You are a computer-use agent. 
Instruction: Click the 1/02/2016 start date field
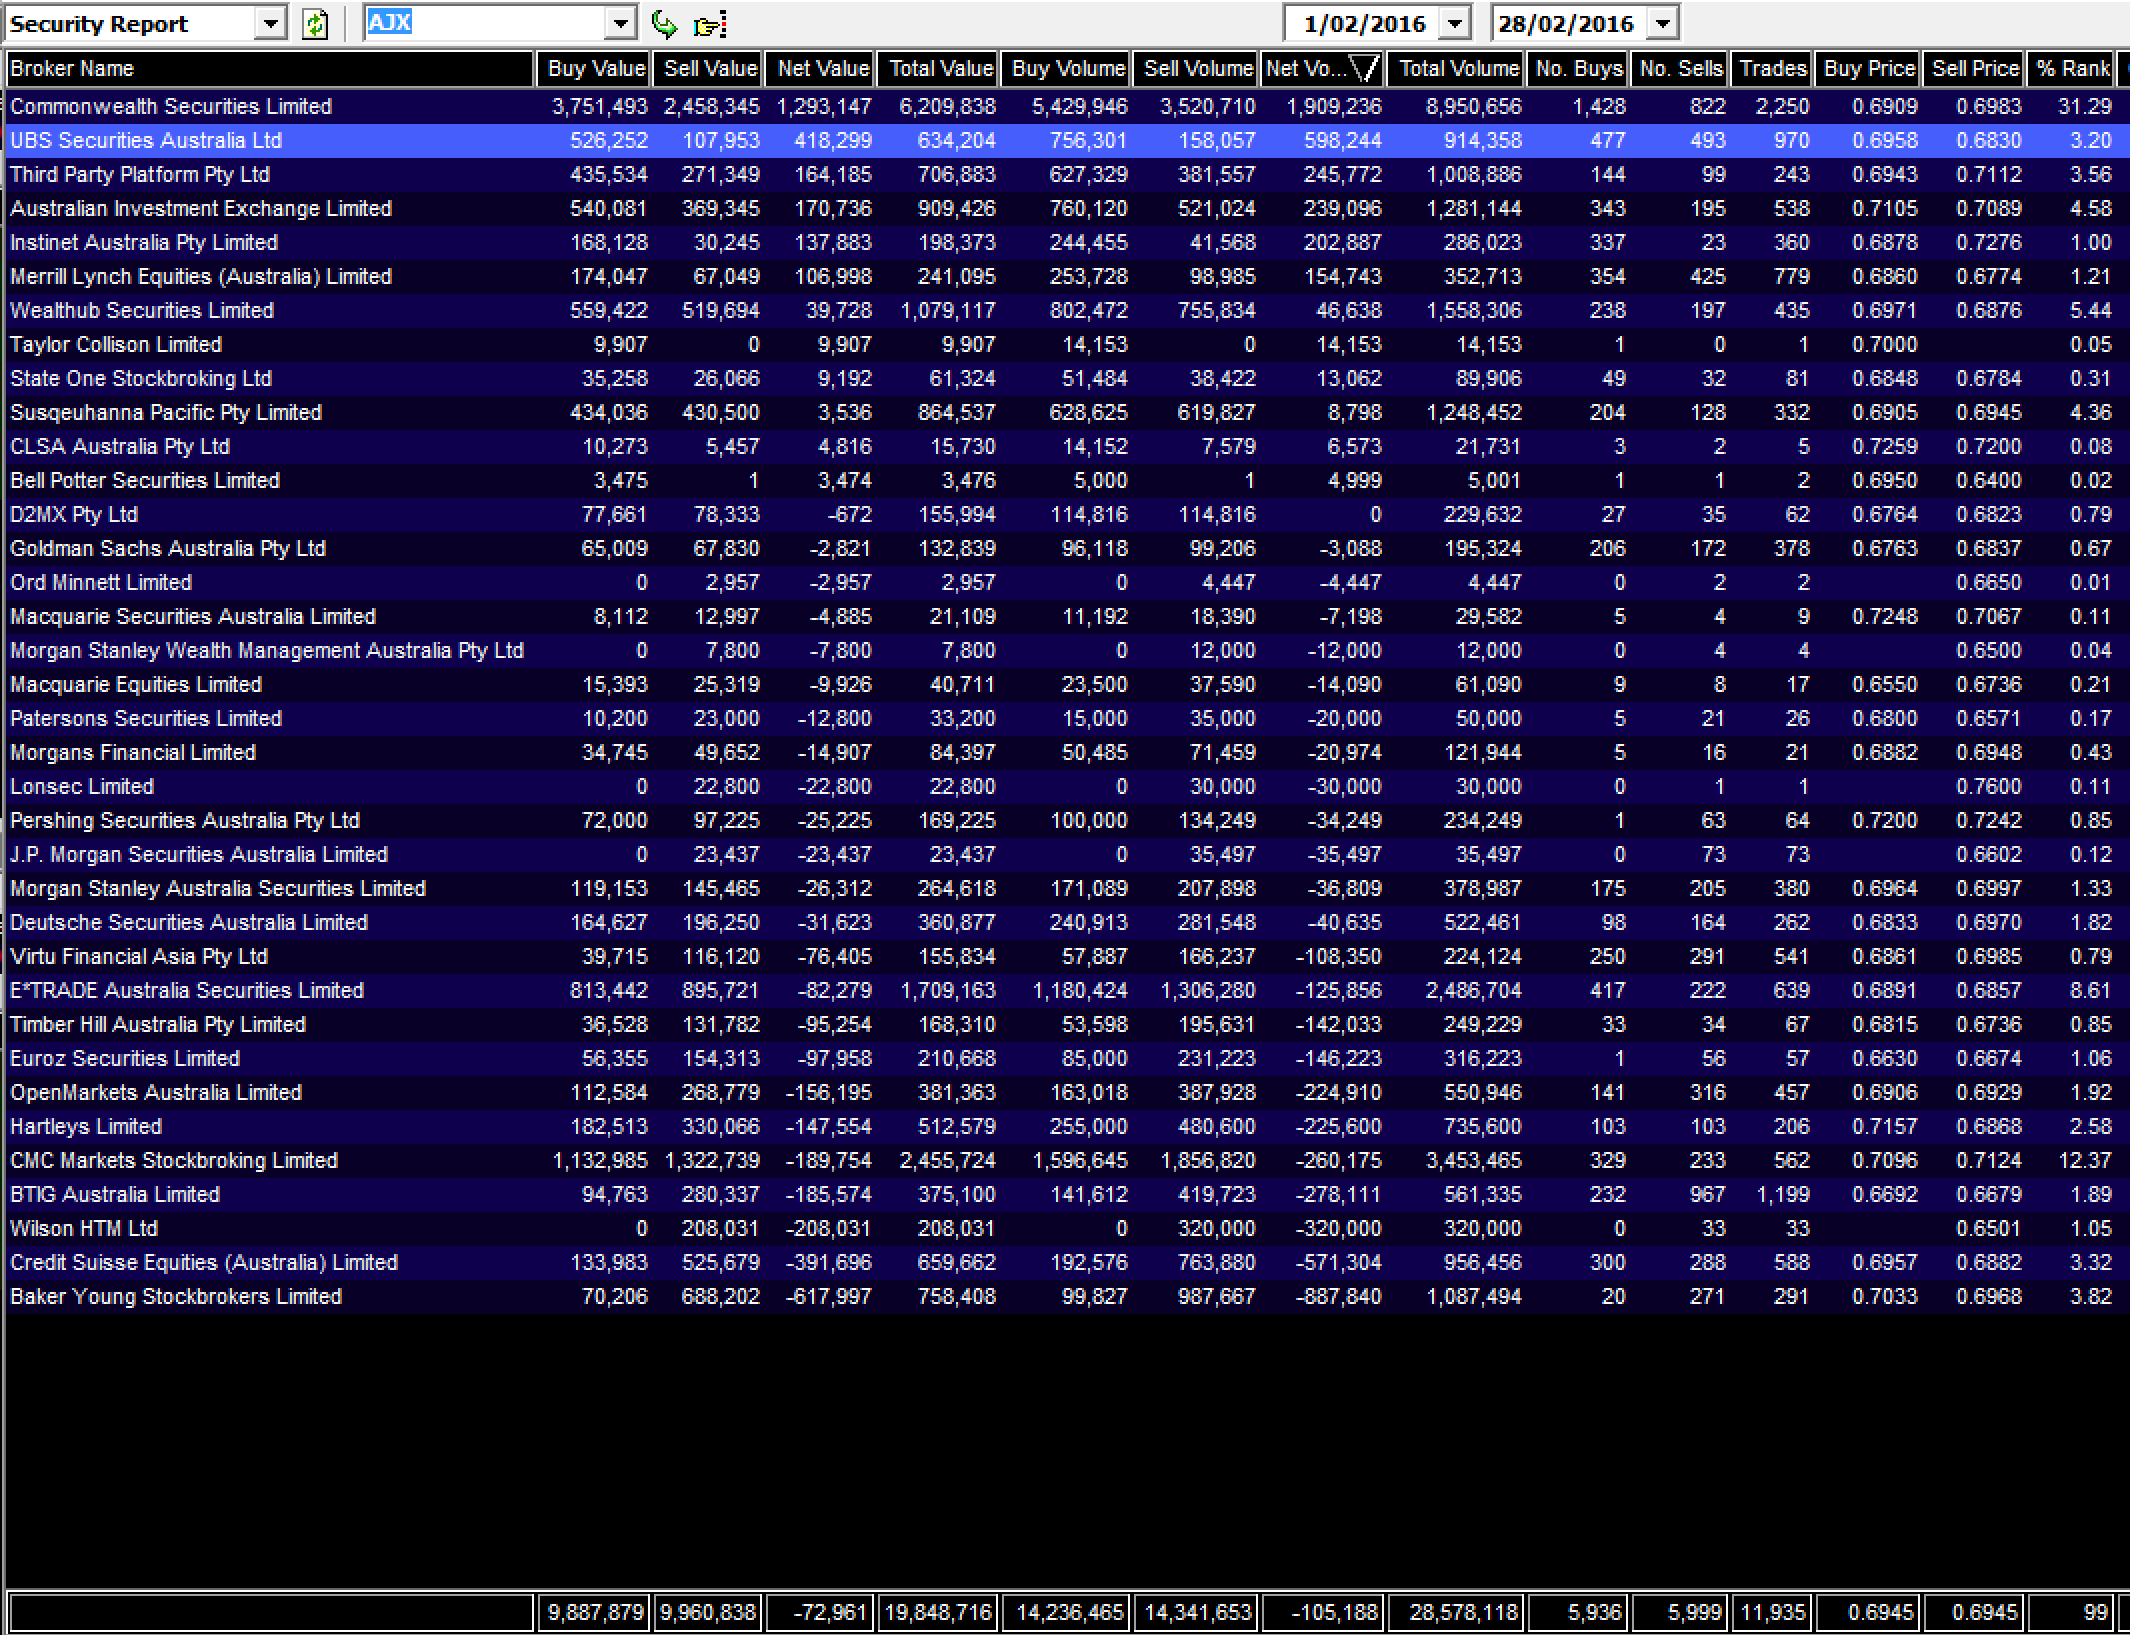click(1363, 23)
